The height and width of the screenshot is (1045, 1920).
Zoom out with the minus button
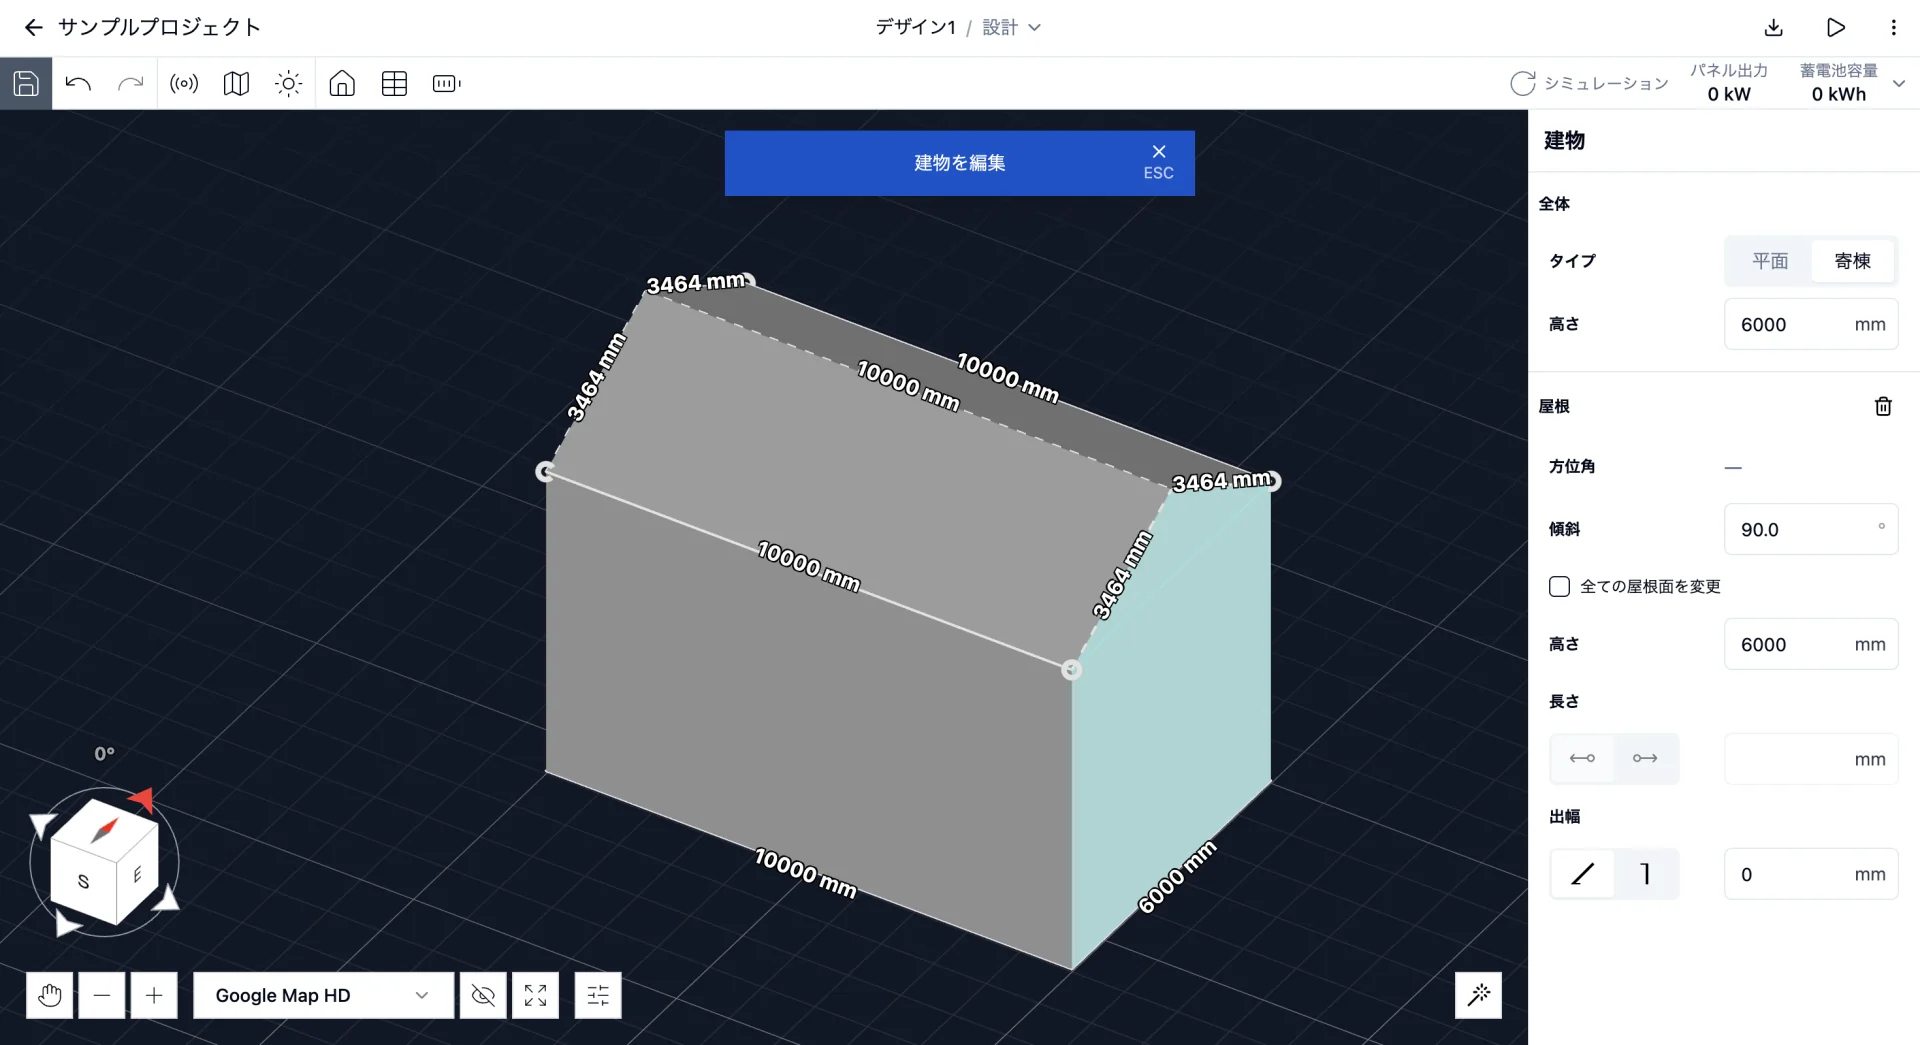click(102, 995)
